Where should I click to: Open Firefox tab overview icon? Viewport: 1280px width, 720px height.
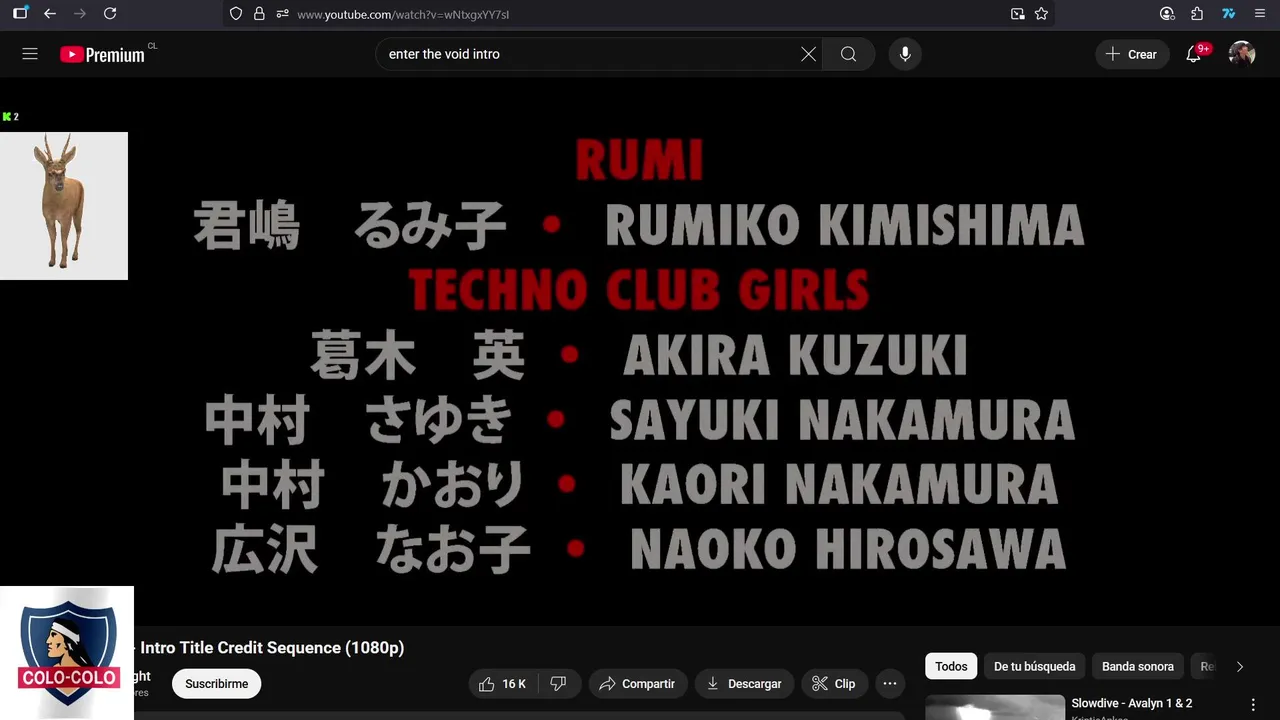click(20, 14)
